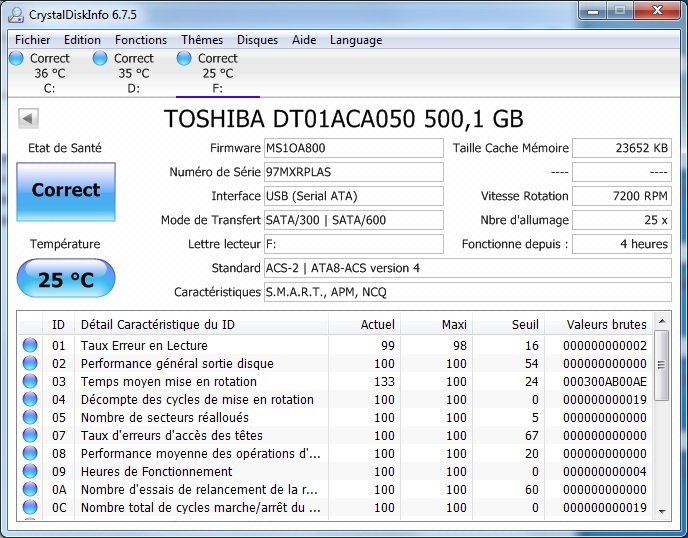This screenshot has width=688, height=538.
Task: Click the Valeurs brutes column header
Action: (x=598, y=324)
